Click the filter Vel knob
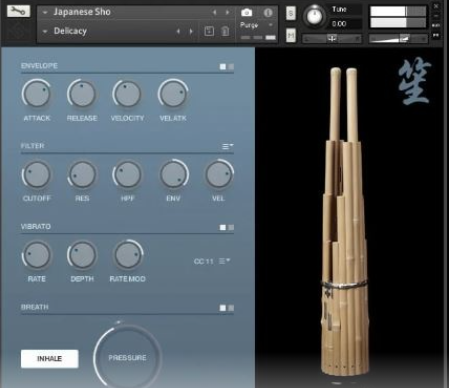This screenshot has width=449, height=388. click(219, 174)
